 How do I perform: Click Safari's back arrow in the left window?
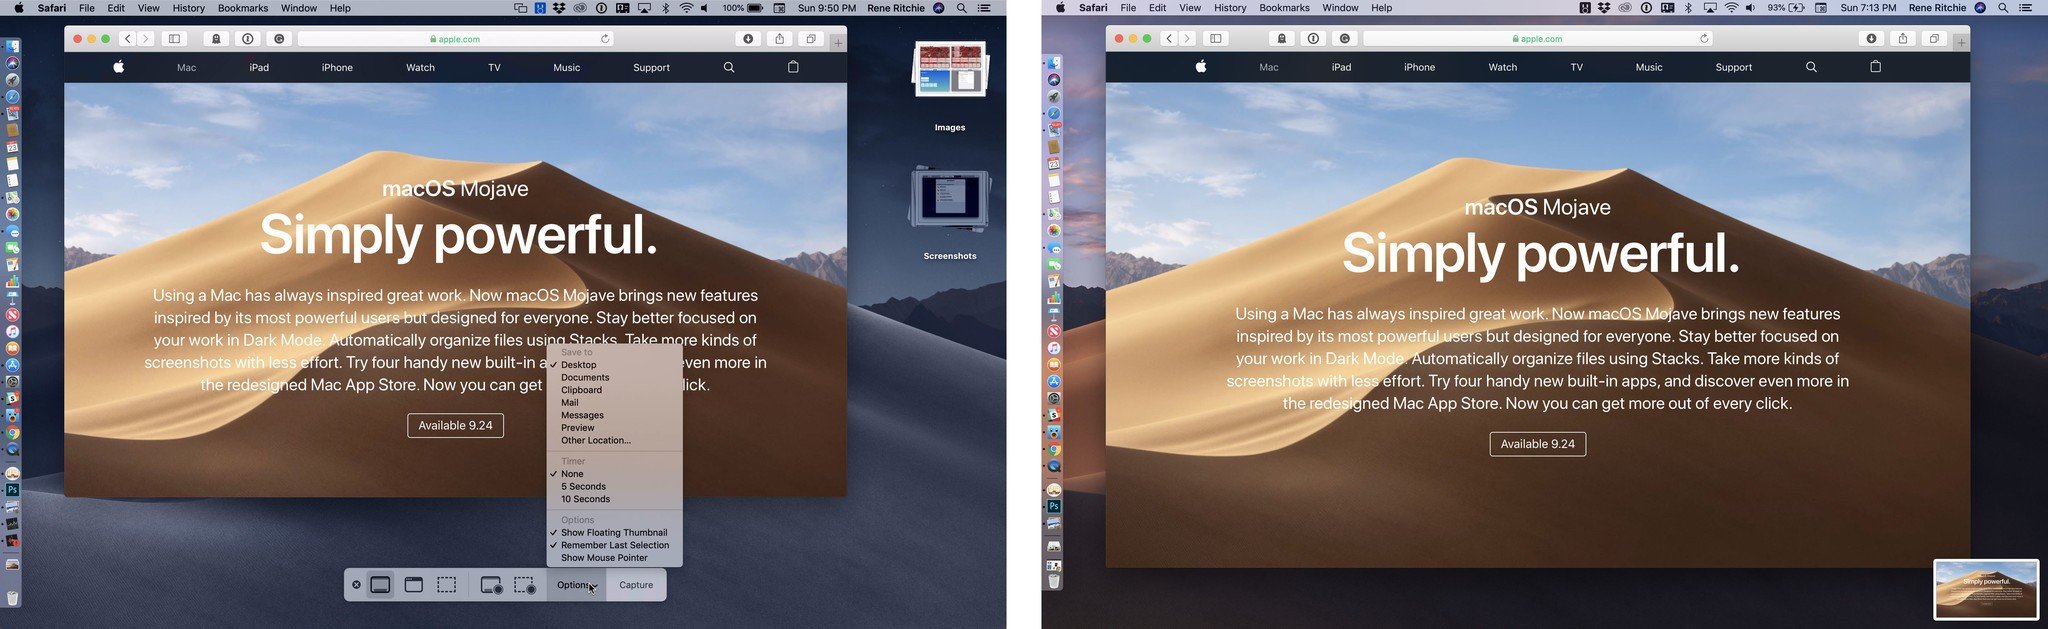127,39
